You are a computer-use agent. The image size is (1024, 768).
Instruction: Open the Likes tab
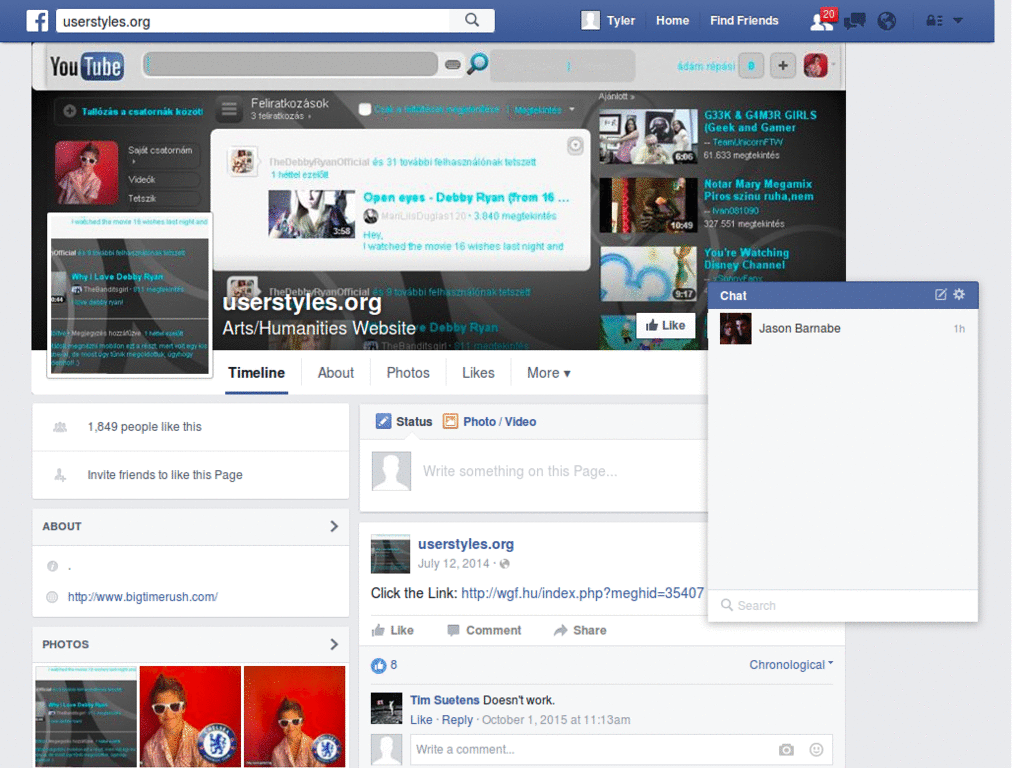click(x=478, y=373)
